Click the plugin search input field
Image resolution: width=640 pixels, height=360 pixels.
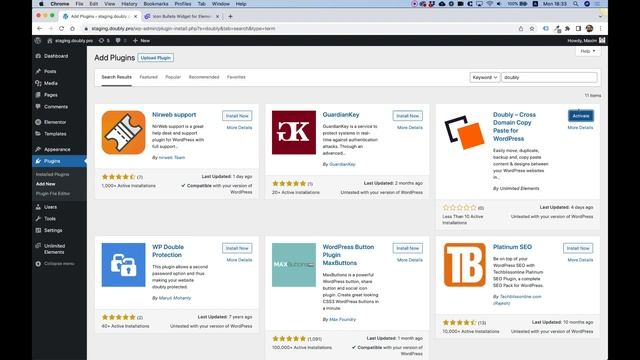[x=549, y=77]
